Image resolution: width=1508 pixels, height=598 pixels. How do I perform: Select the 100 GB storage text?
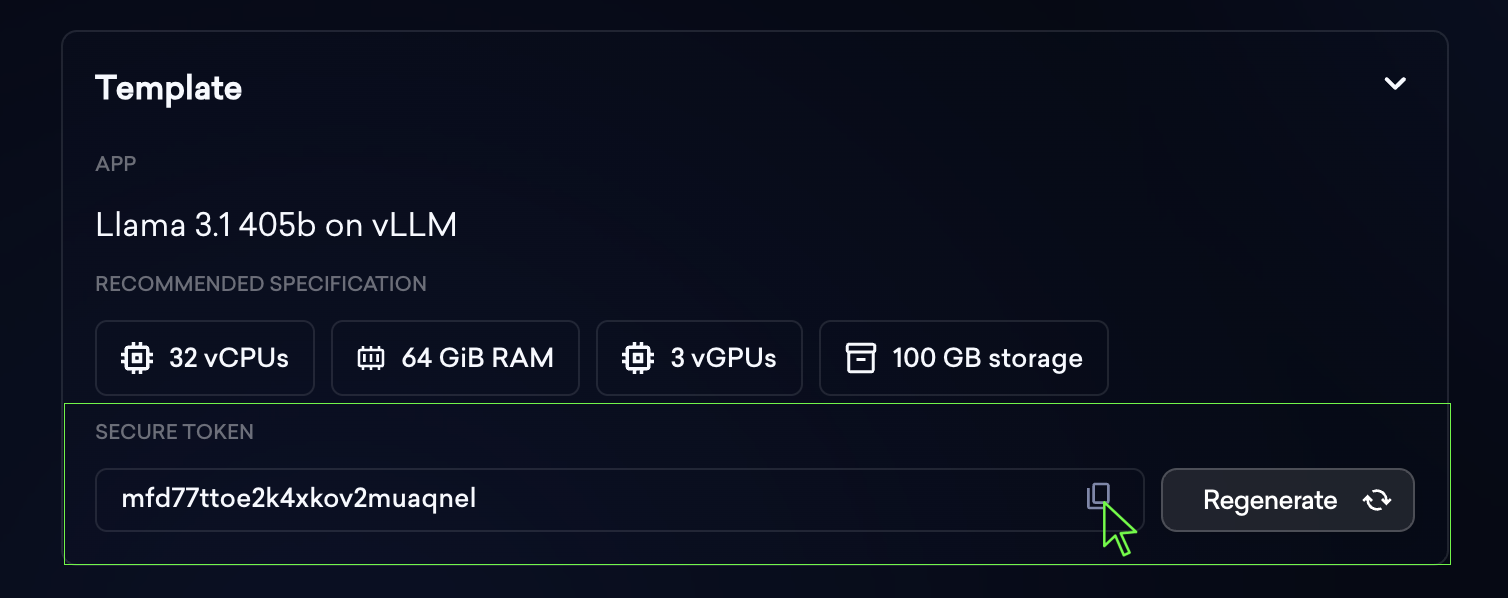pyautogui.click(x=987, y=358)
